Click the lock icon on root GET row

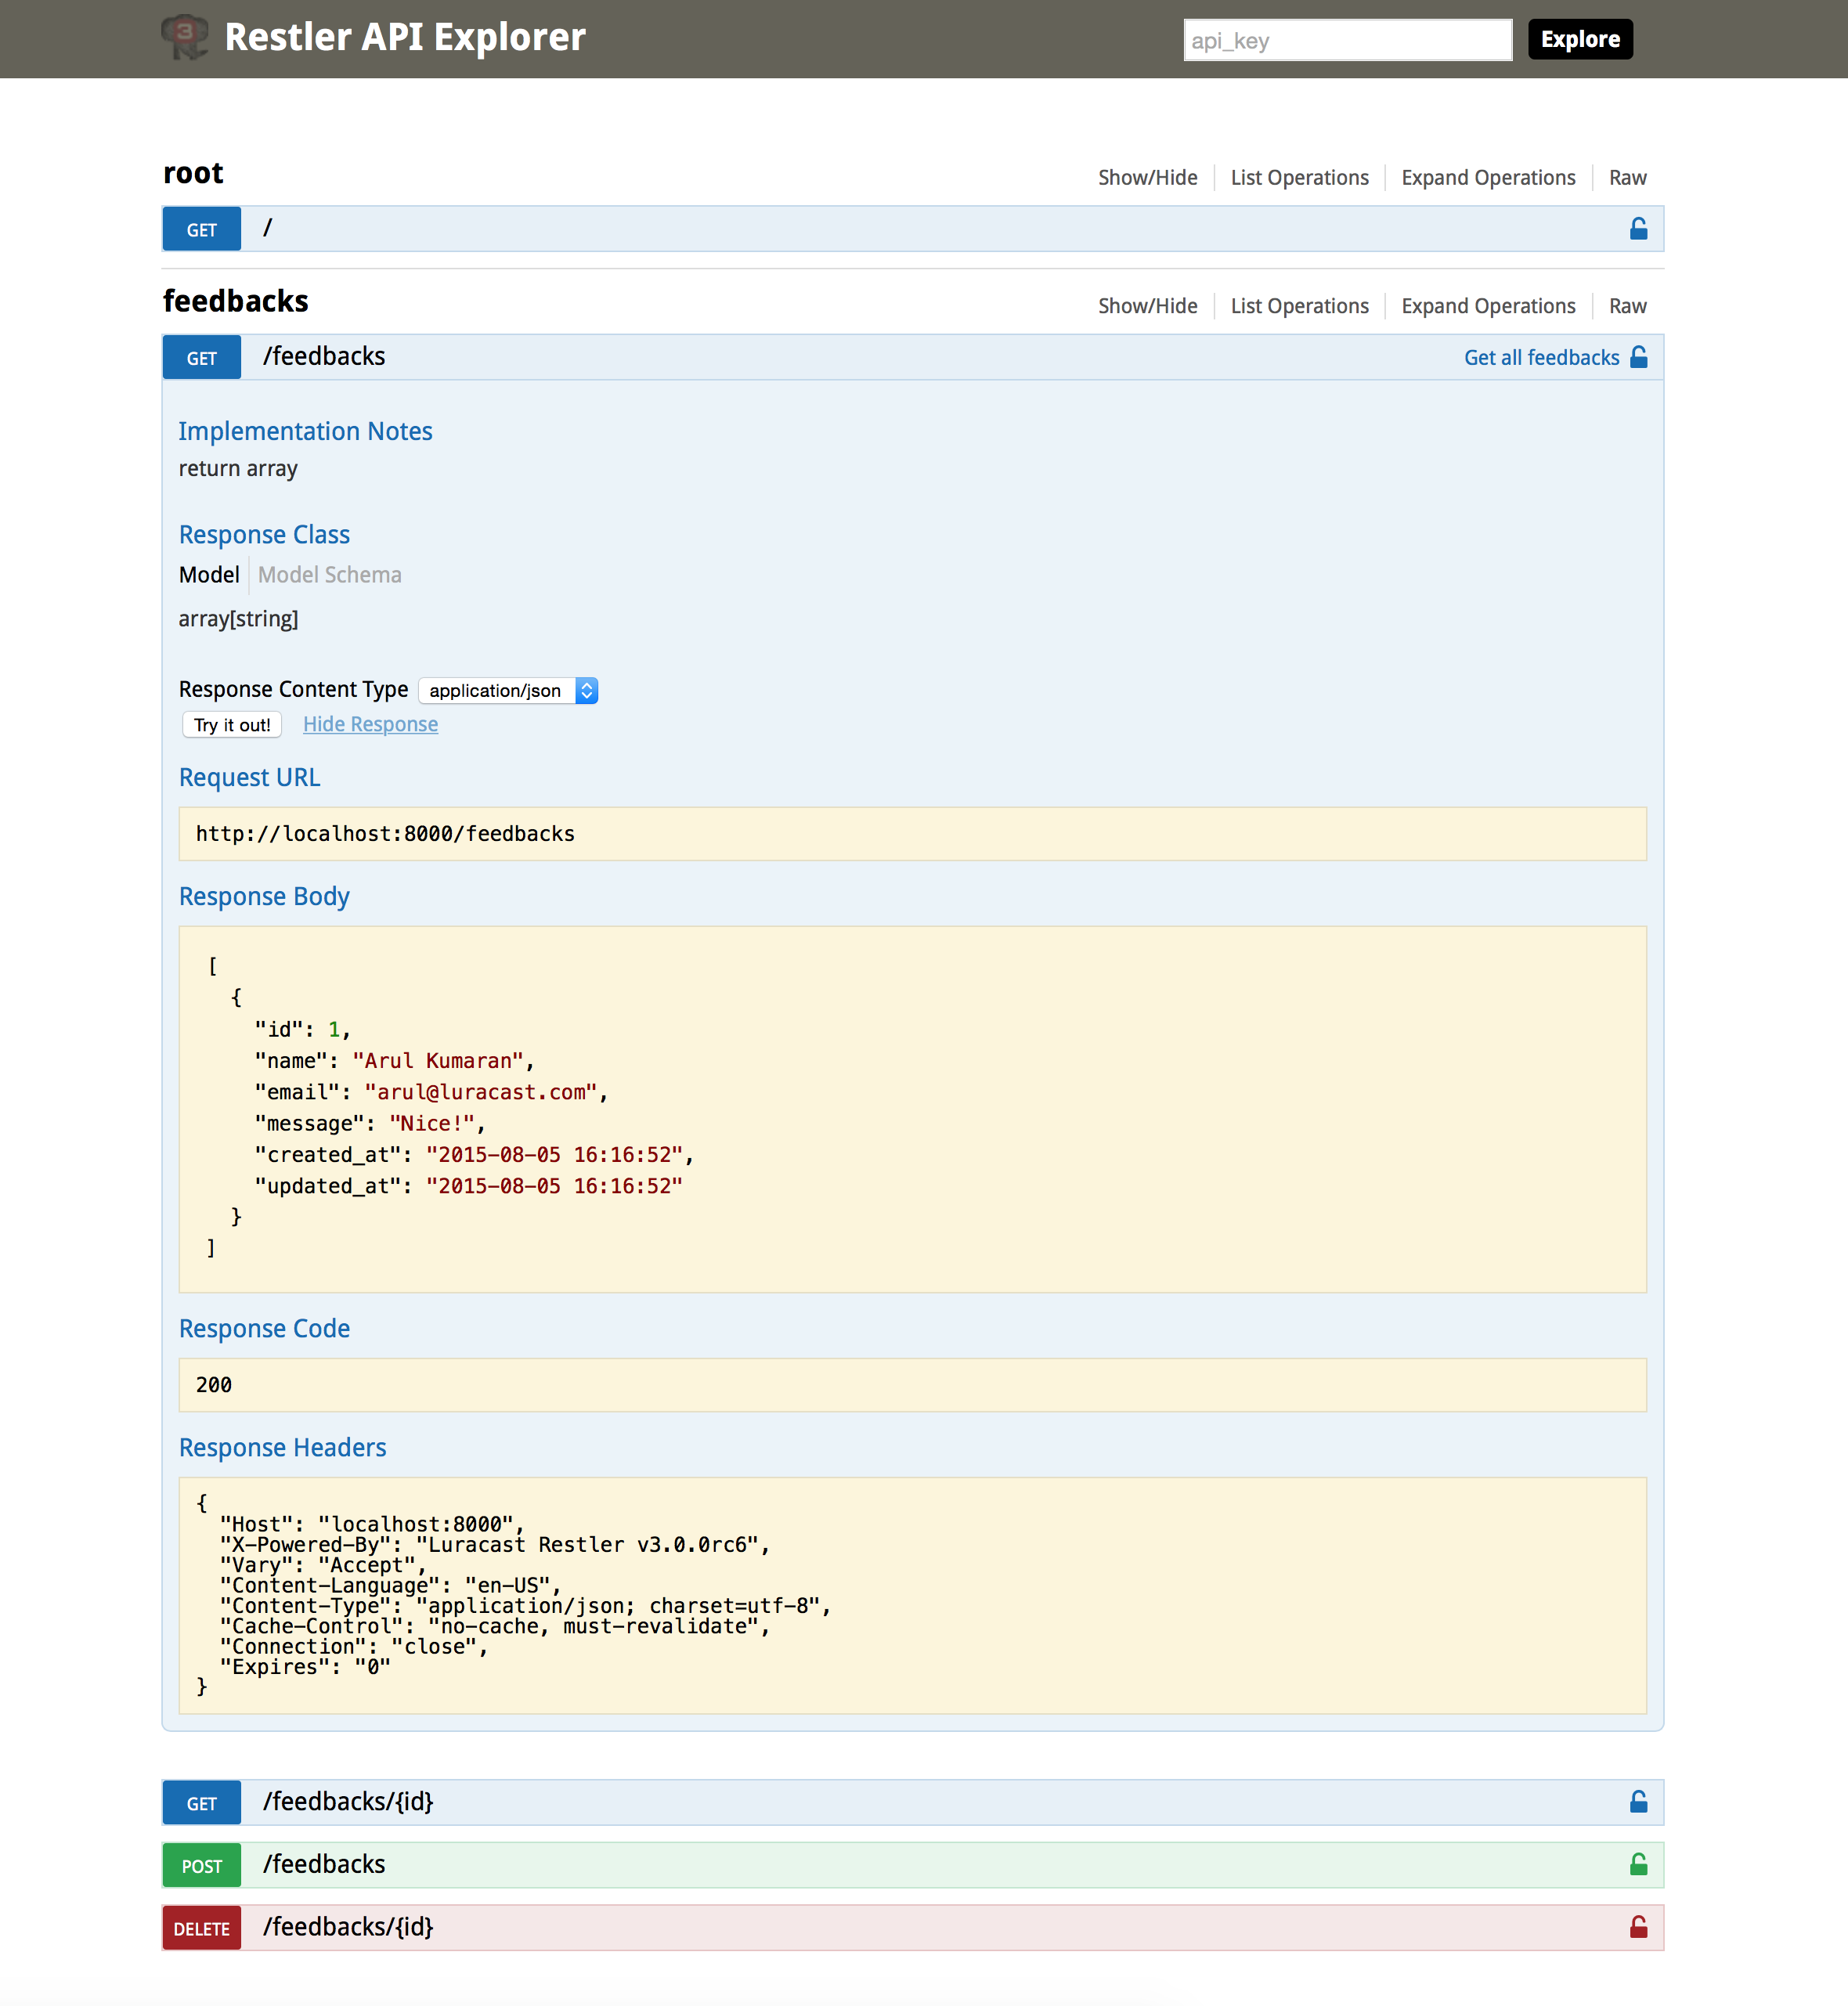[x=1638, y=229]
